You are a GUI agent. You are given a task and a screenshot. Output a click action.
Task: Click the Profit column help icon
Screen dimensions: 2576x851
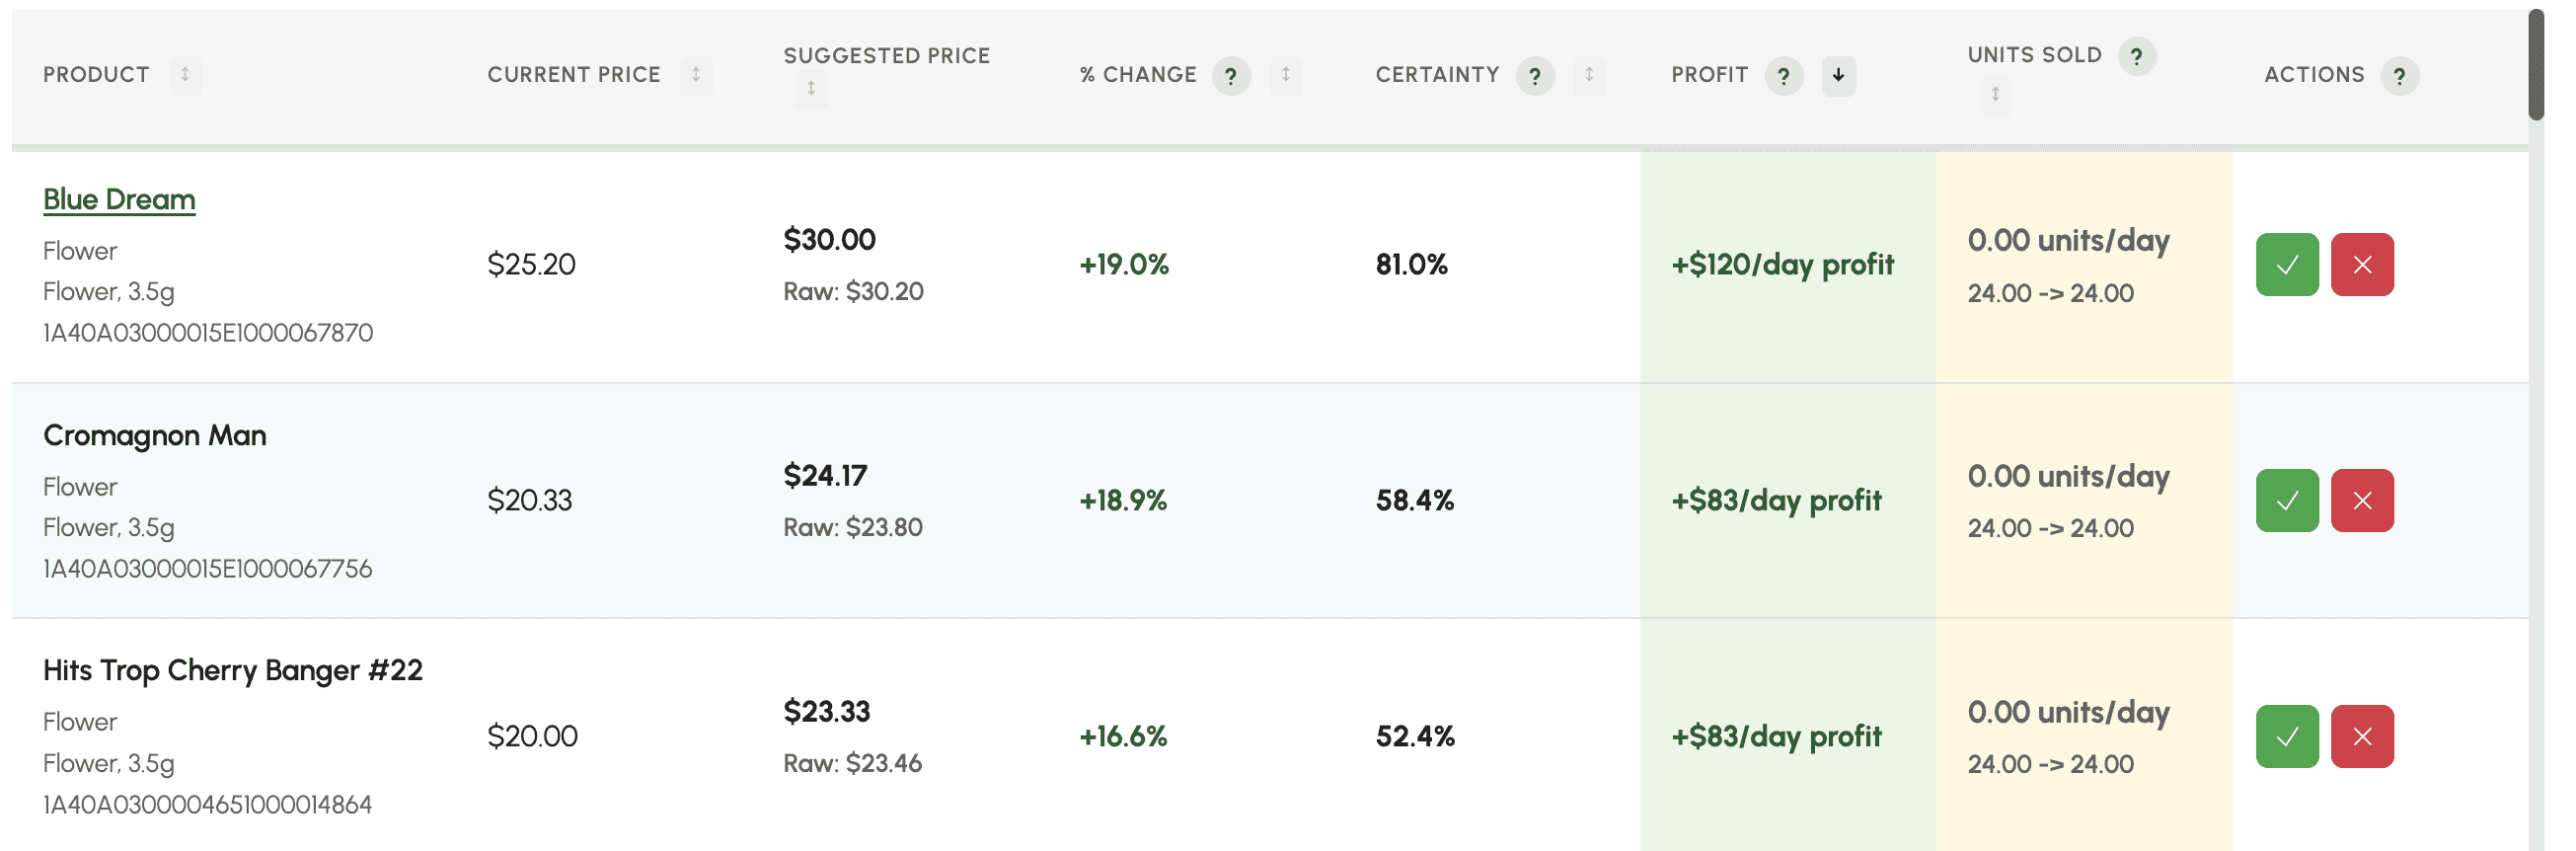1782,76
